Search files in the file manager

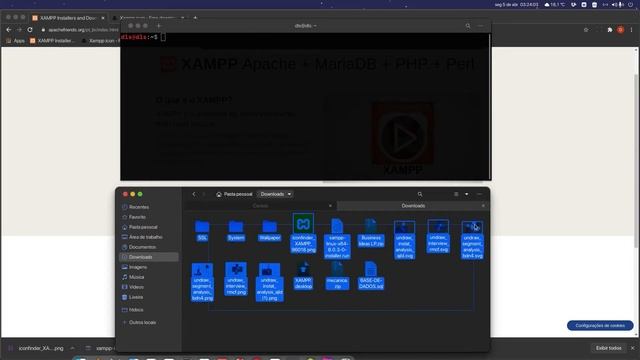pos(420,194)
